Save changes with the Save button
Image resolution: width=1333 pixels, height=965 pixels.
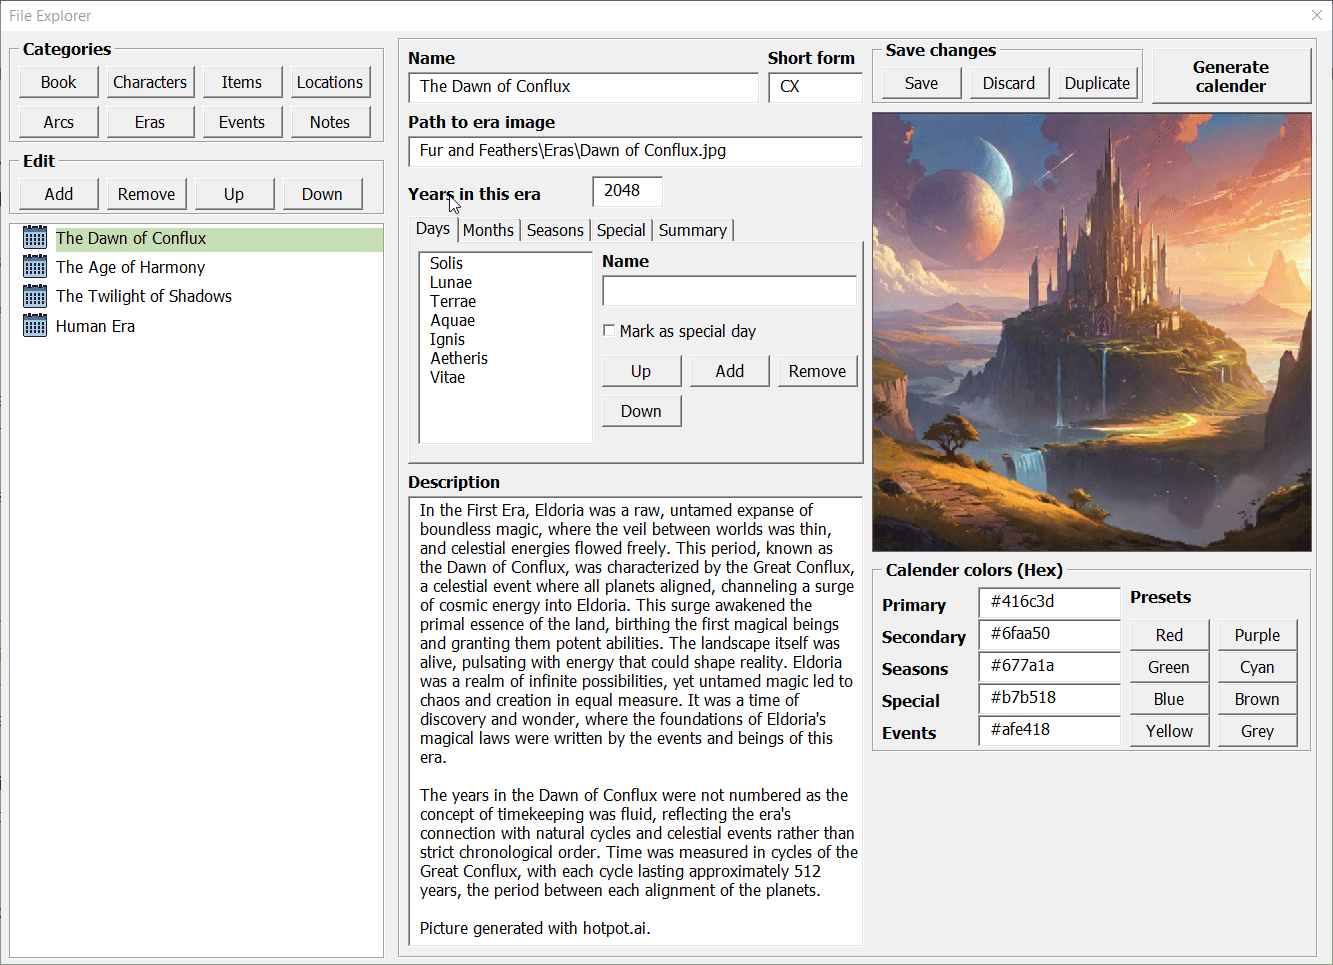(921, 83)
